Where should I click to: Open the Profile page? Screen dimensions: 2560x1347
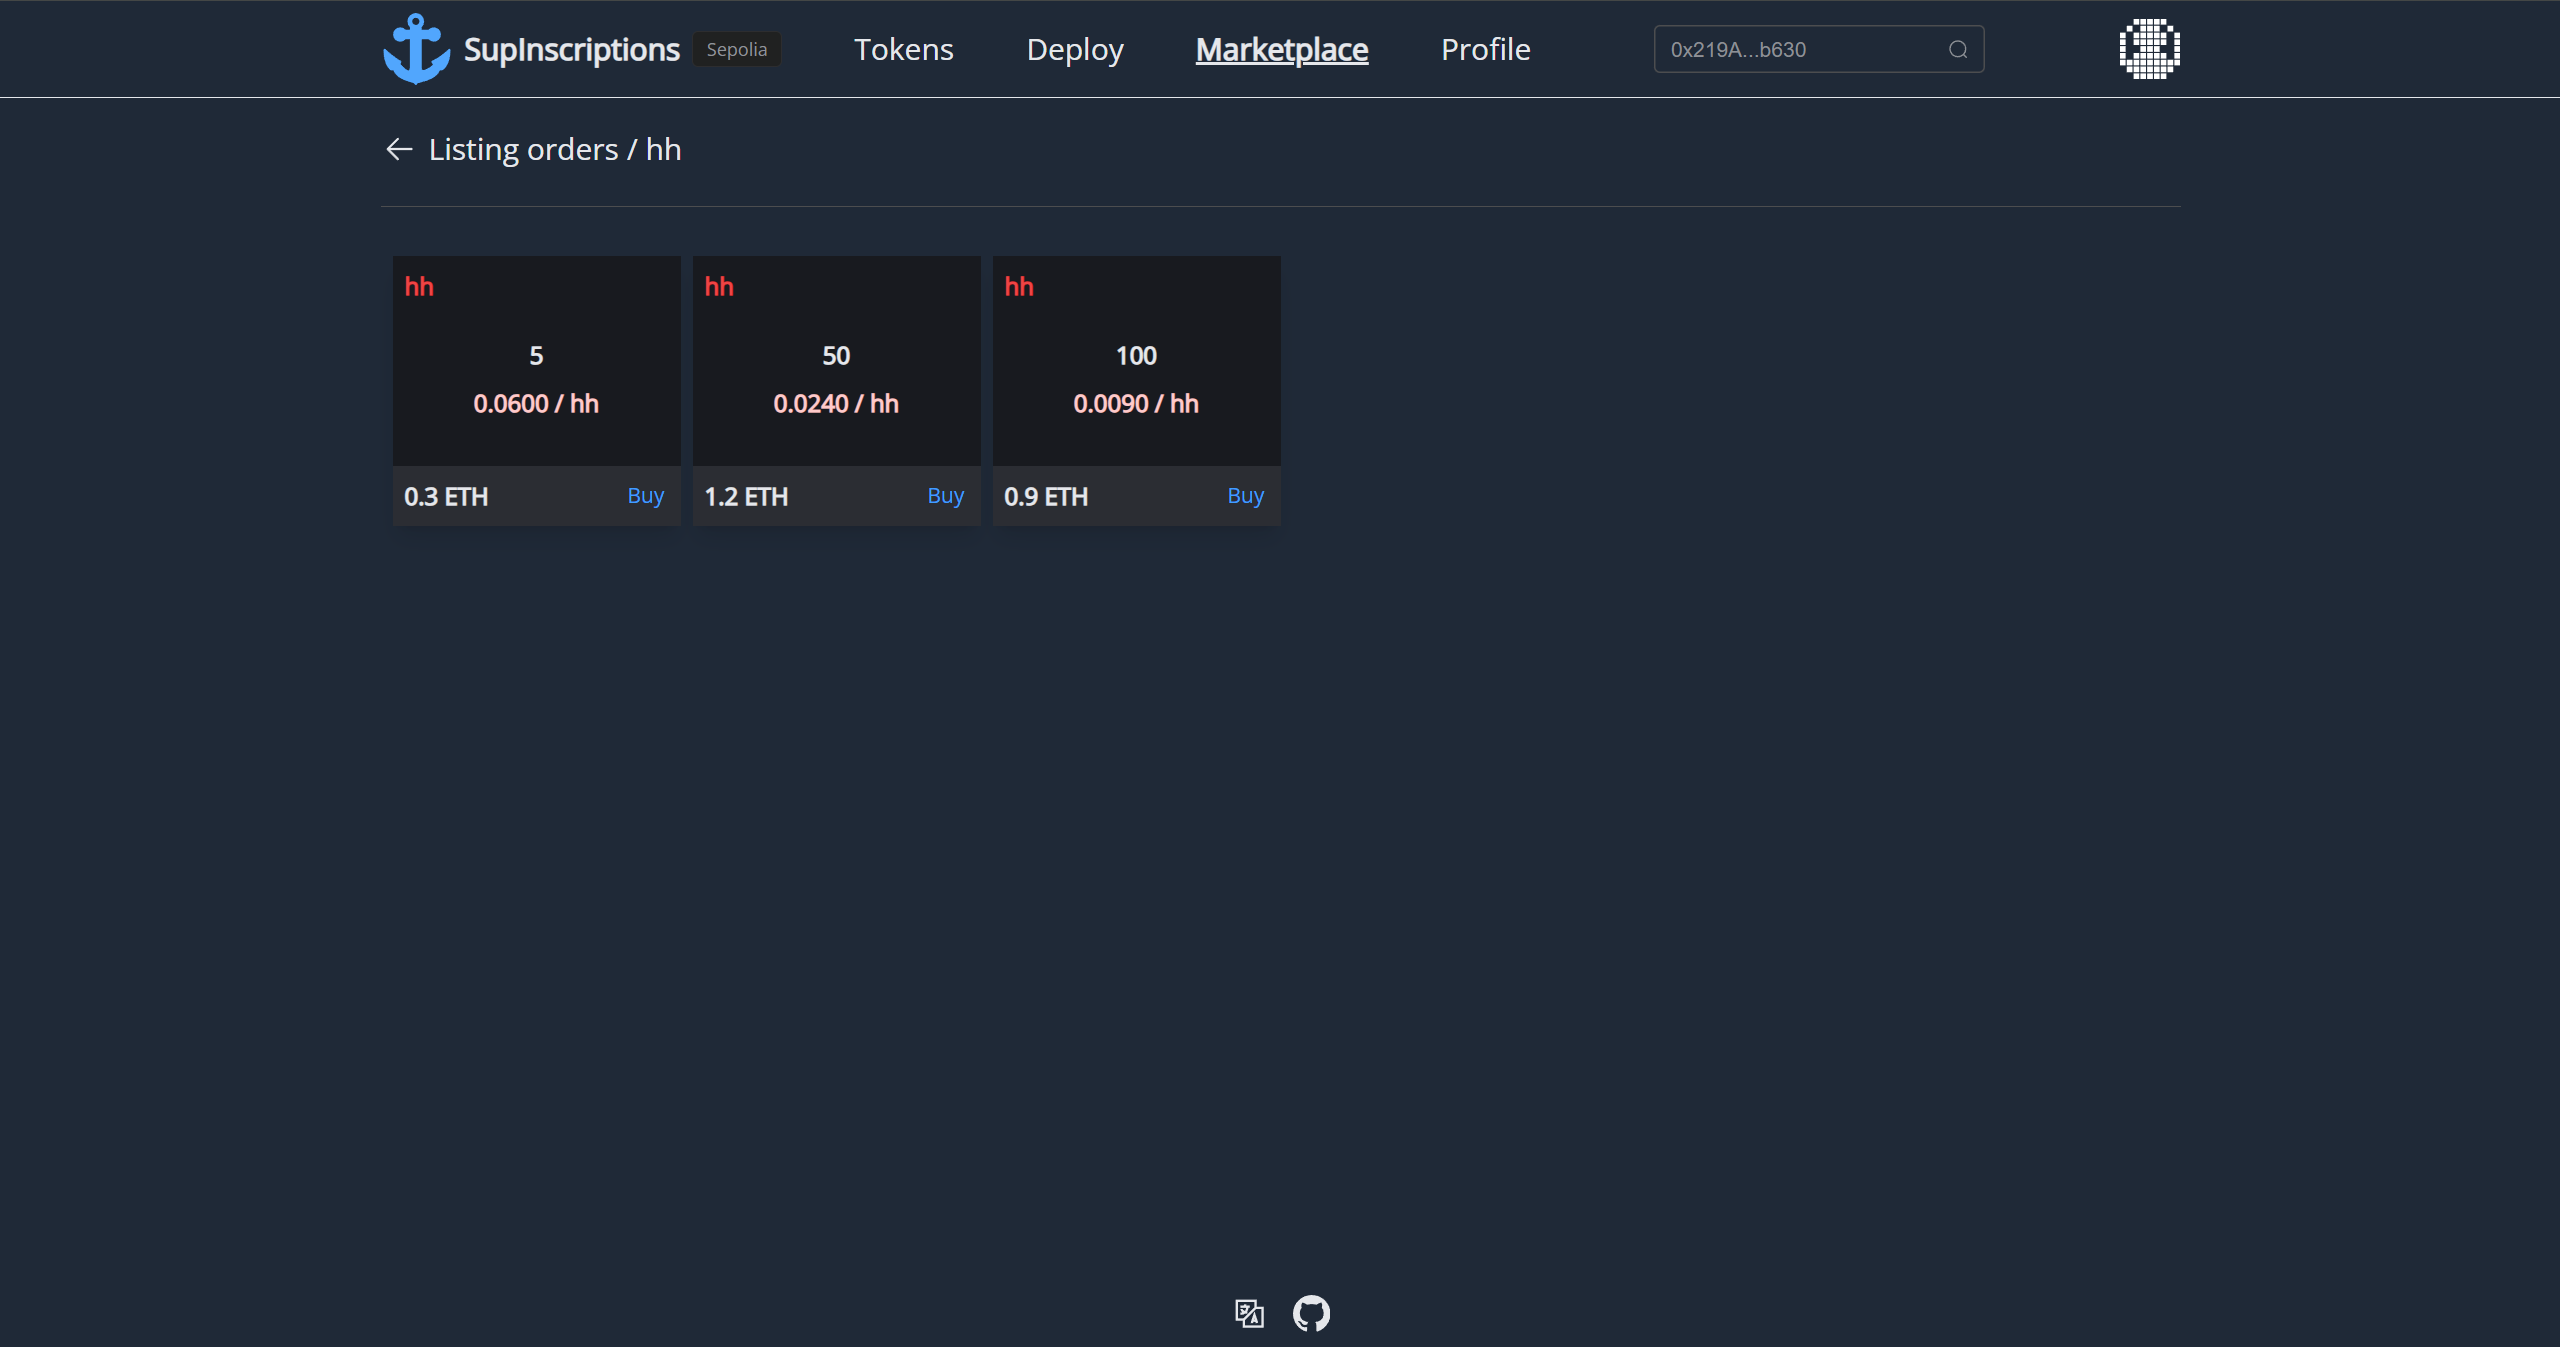(1485, 50)
